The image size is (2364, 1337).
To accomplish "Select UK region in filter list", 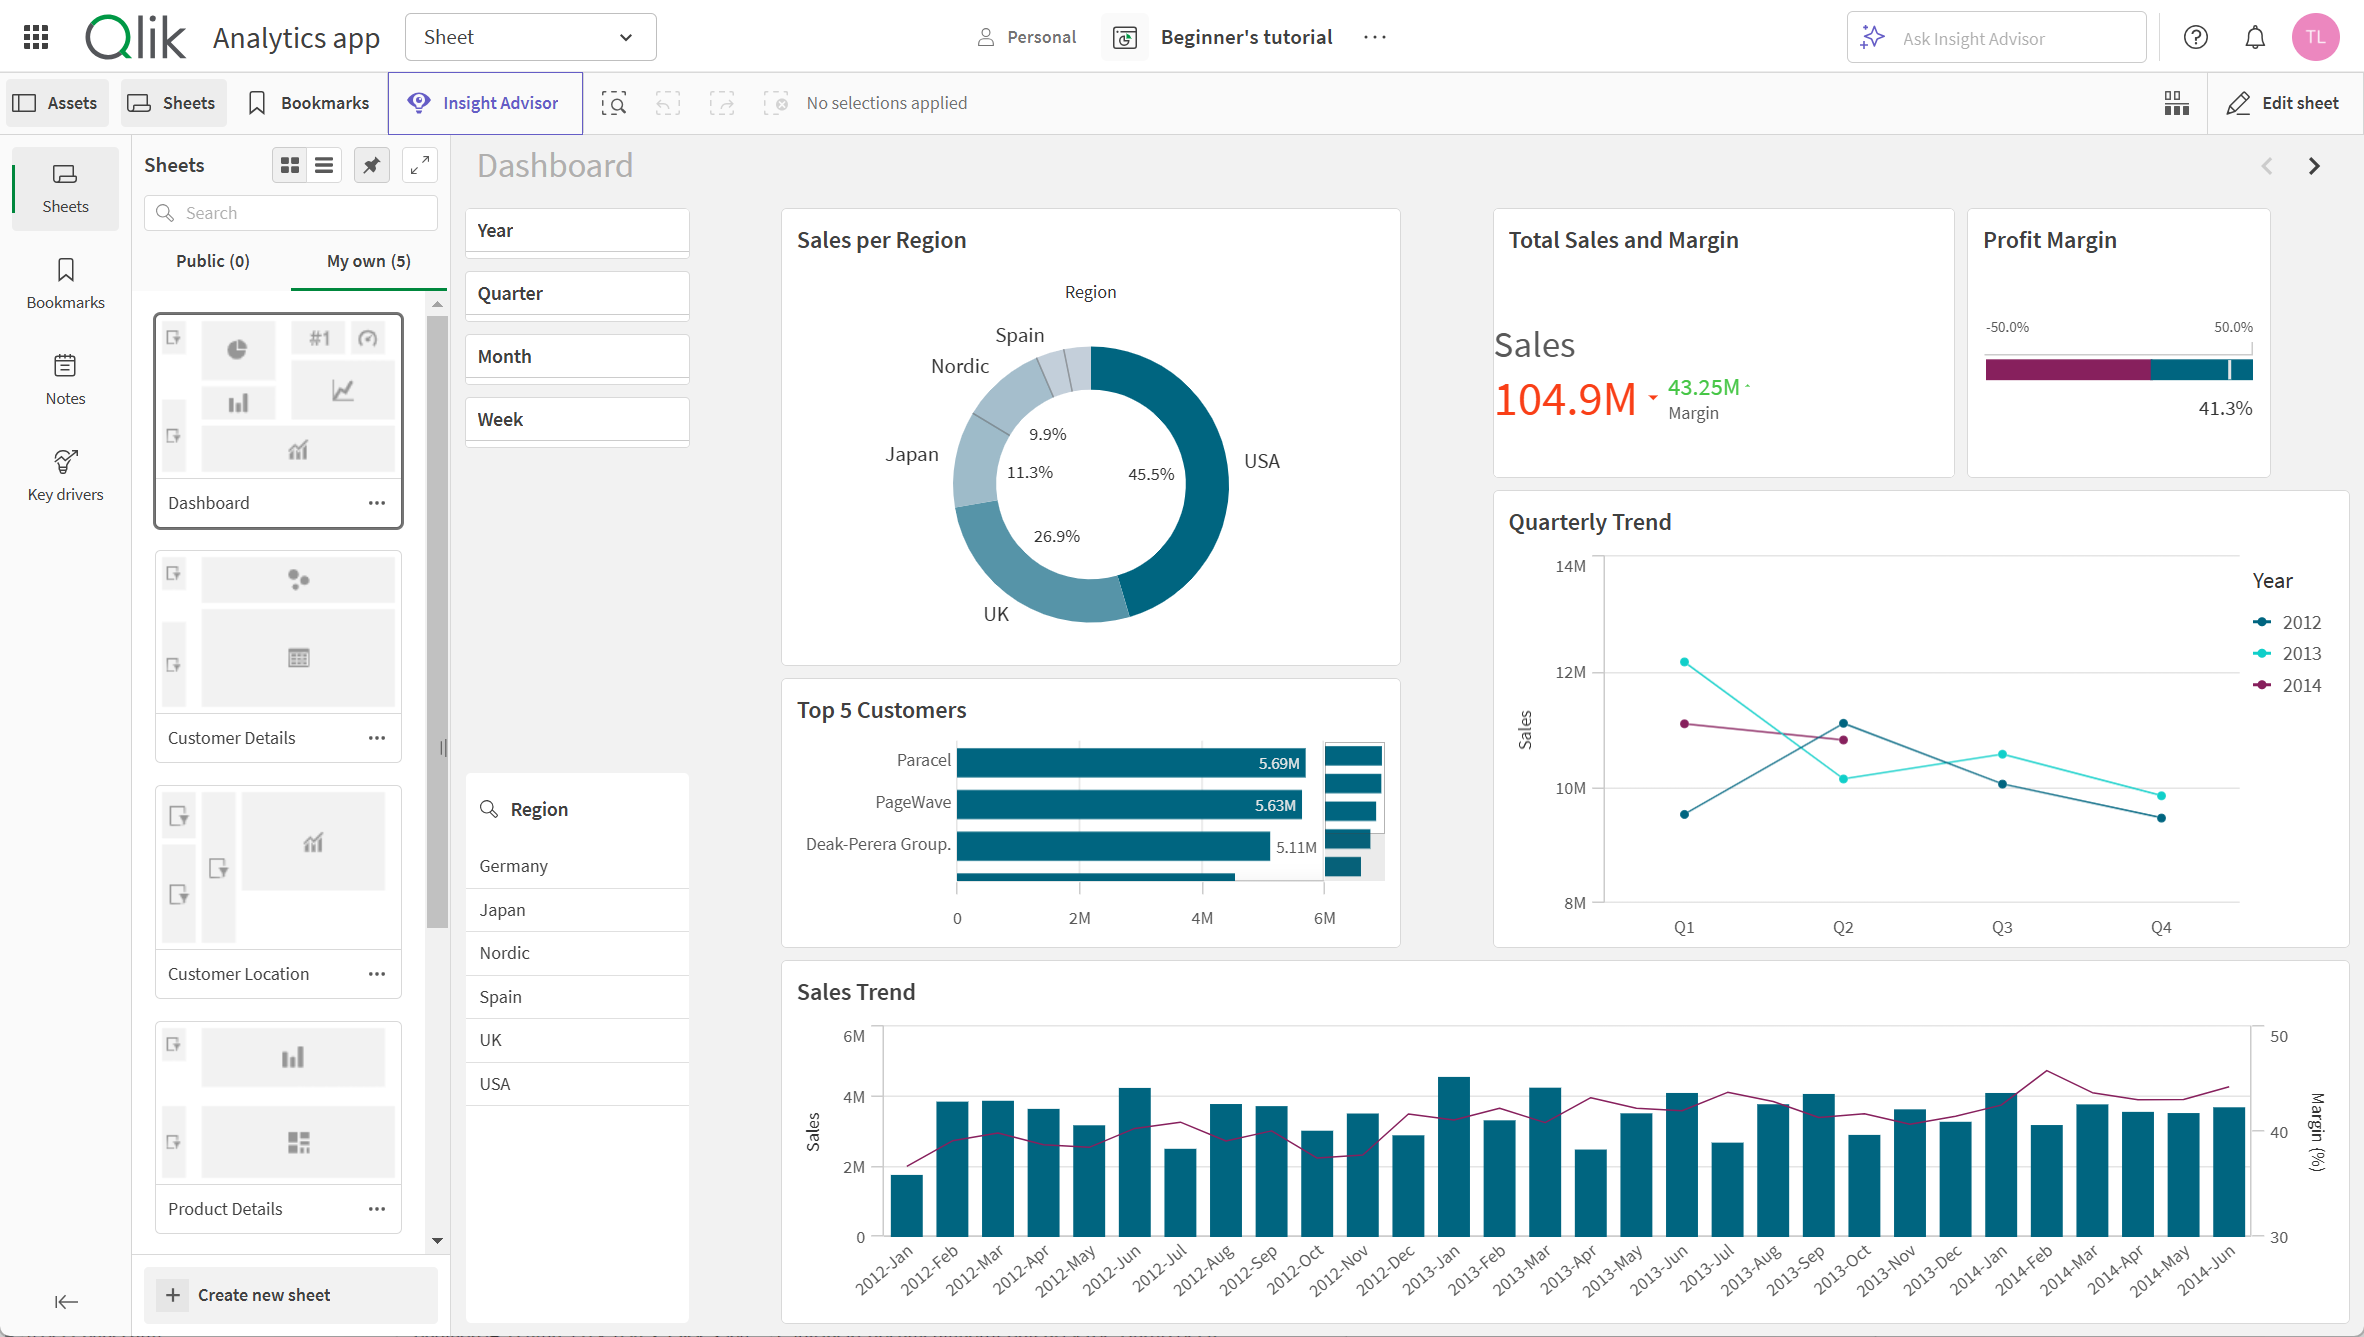I will point(490,1040).
